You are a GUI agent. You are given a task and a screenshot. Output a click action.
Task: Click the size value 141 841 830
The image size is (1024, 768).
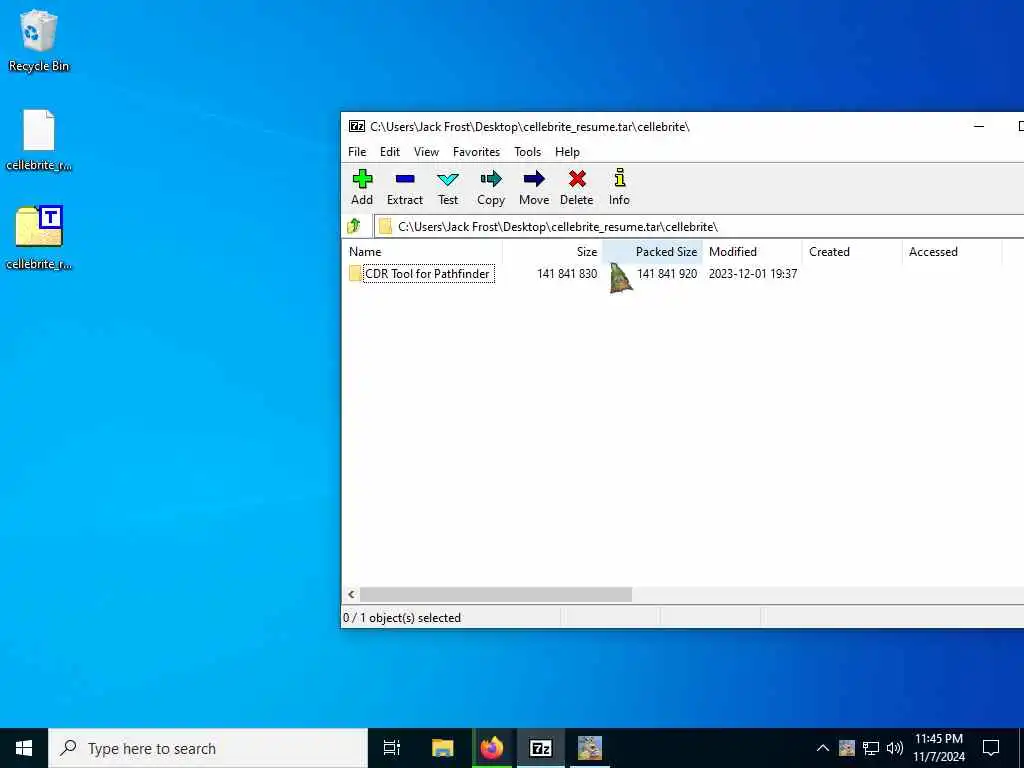point(567,274)
